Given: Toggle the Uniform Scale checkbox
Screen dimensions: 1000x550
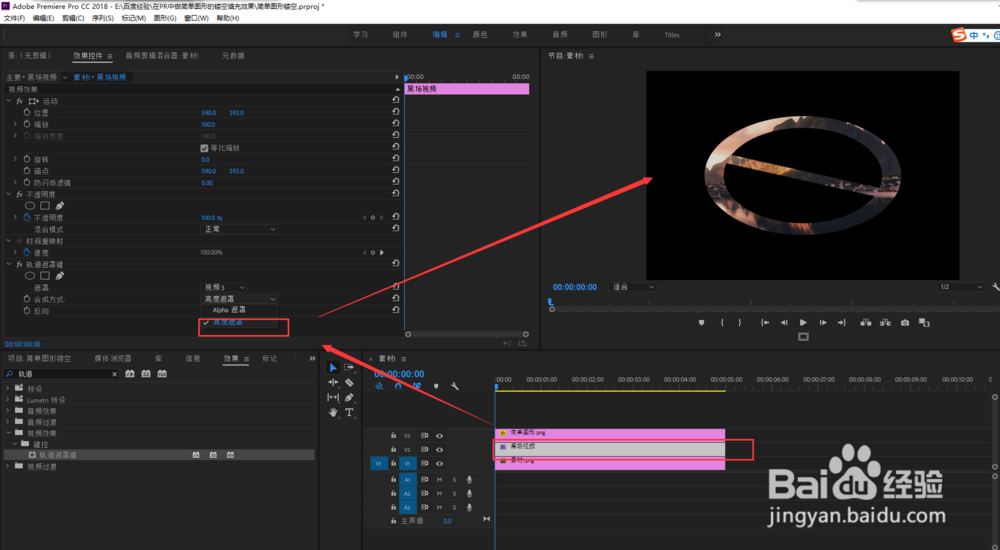Looking at the screenshot, I should point(204,148).
